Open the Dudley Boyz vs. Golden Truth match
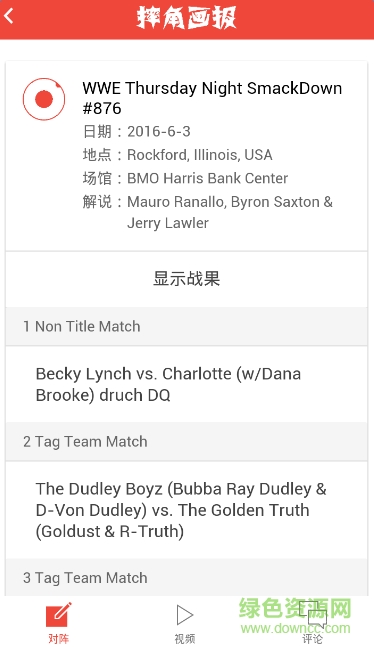This screenshot has width=374, height=647. 187,510
